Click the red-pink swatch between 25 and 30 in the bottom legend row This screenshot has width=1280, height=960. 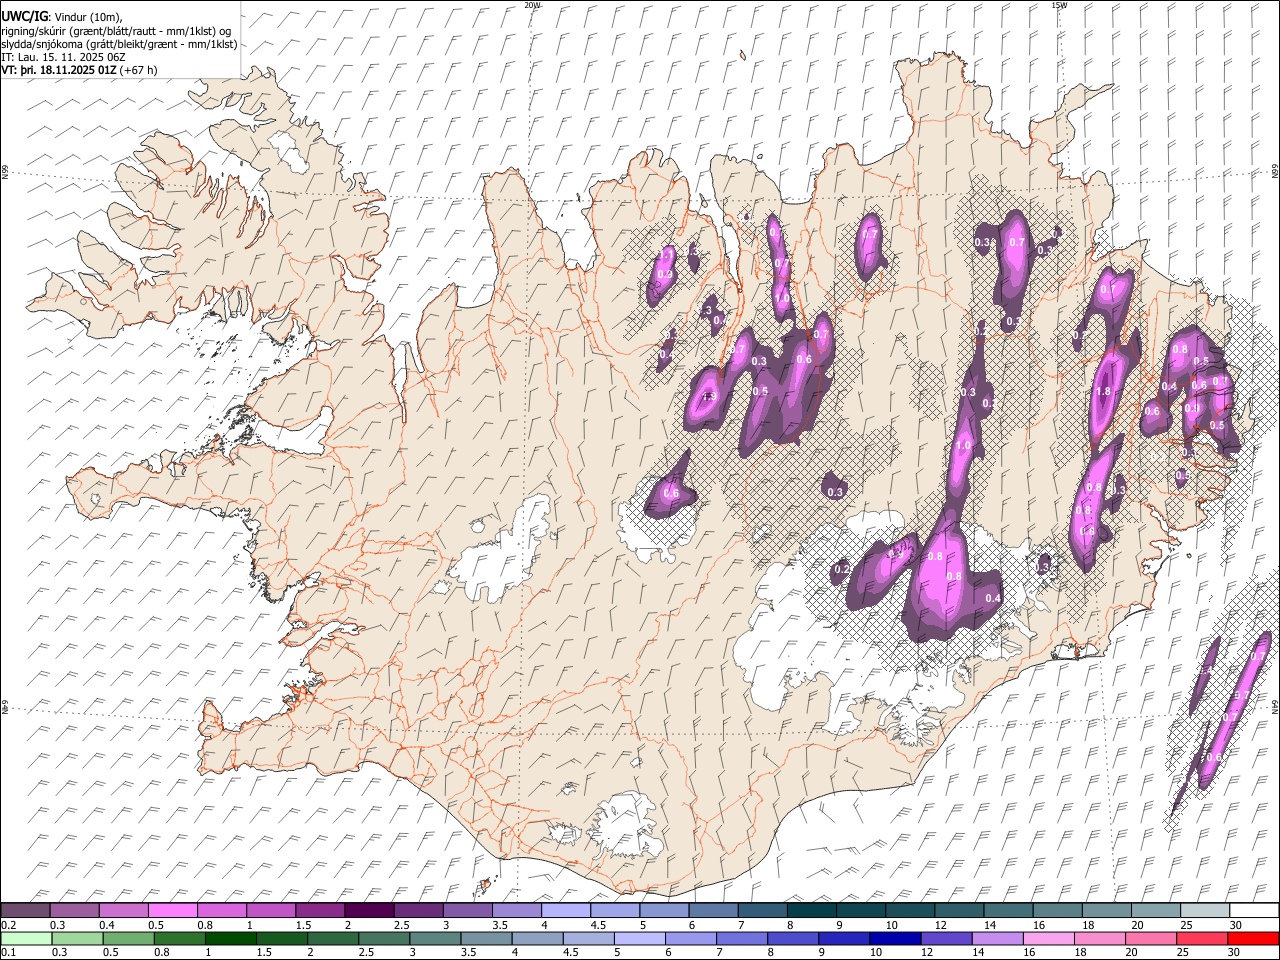[x=1203, y=938]
